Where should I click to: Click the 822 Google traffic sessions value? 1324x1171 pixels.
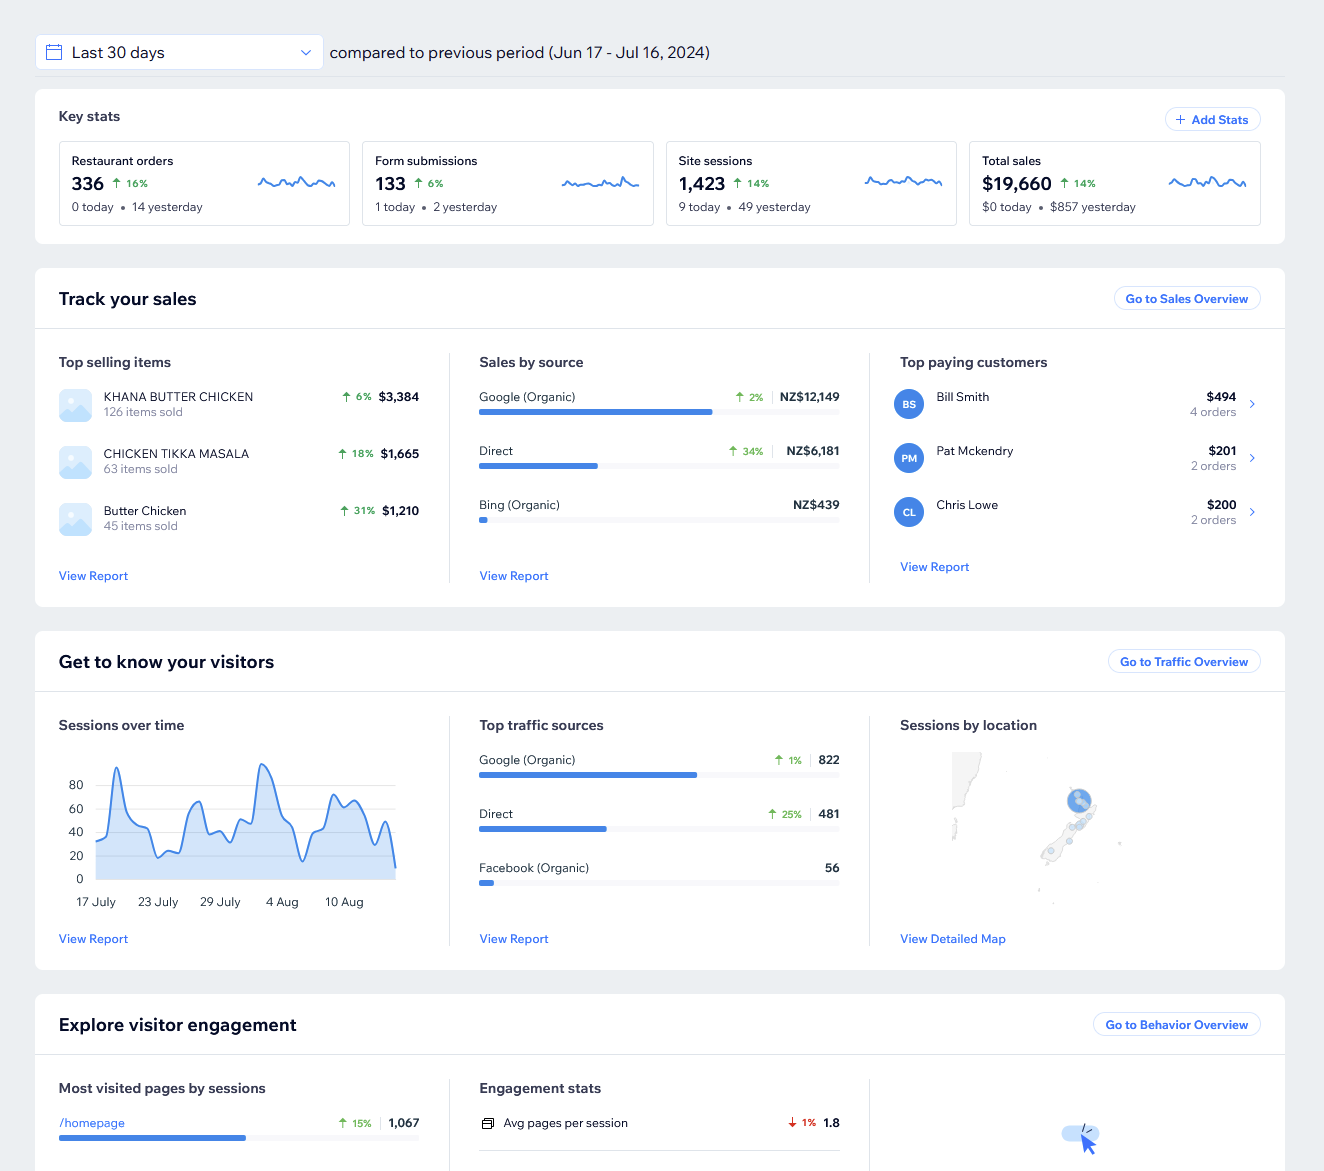coord(829,760)
